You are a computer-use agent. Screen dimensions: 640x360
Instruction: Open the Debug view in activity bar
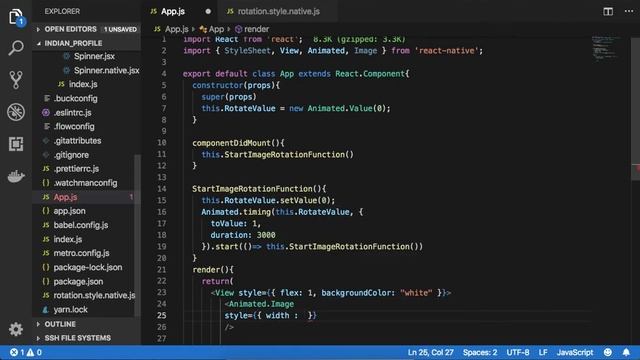[x=16, y=112]
